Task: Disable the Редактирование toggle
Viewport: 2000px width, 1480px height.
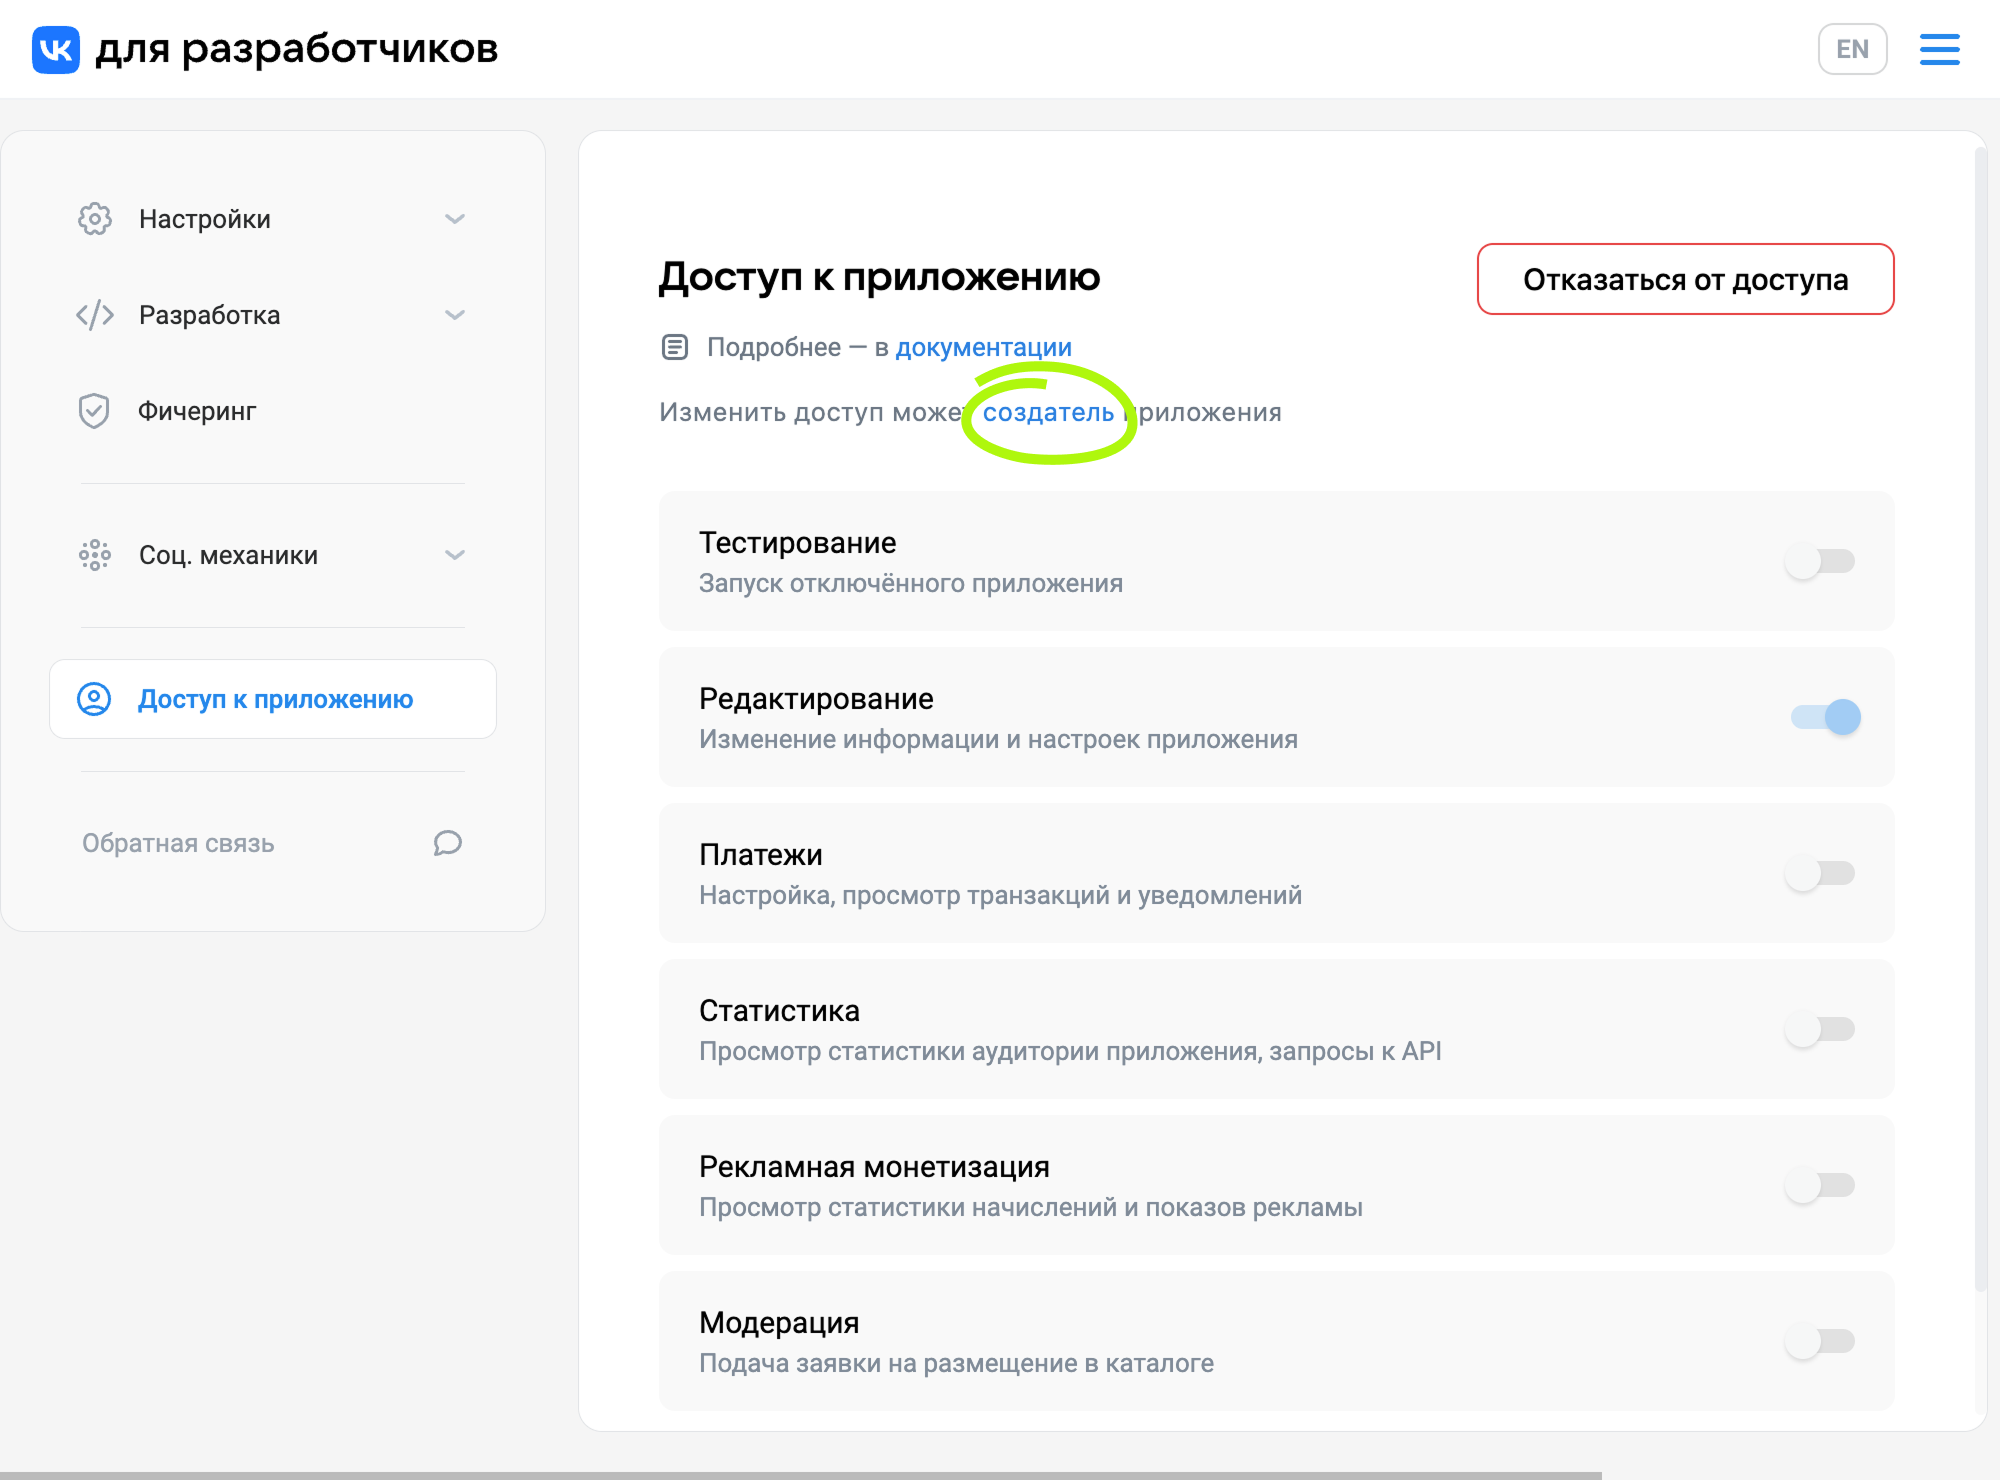Action: [1825, 717]
